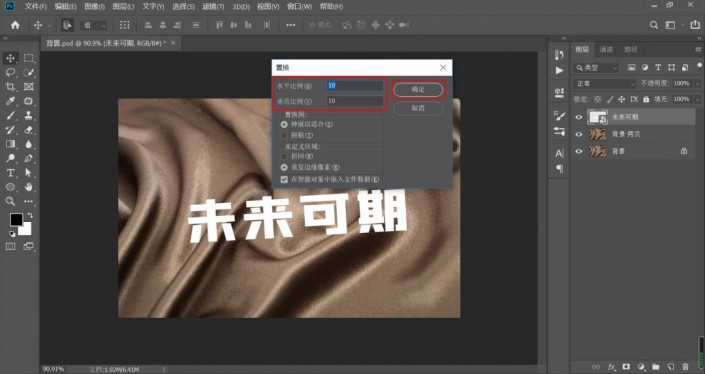Select the Blur tool

(29, 144)
